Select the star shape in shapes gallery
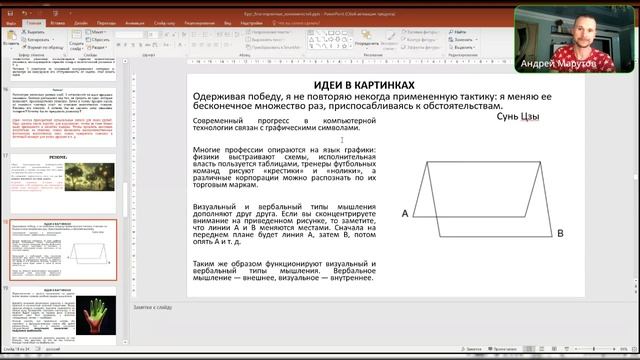The width and height of the screenshot is (640, 360). [x=344, y=46]
